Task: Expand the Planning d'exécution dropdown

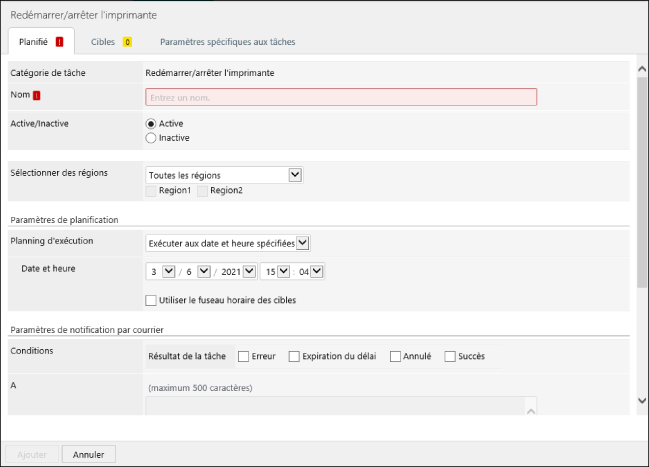Action: coord(228,242)
